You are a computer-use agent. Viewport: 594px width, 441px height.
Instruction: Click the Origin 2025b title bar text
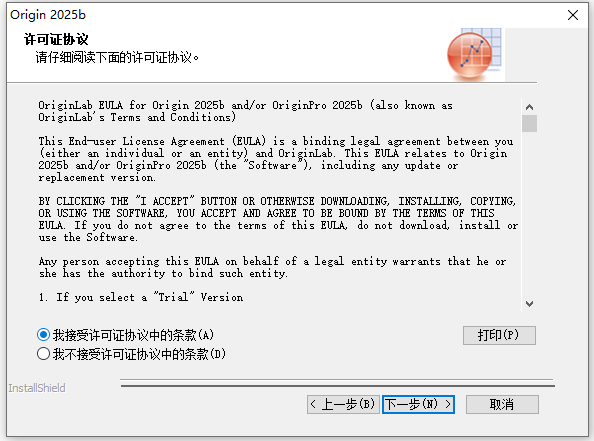click(x=48, y=15)
